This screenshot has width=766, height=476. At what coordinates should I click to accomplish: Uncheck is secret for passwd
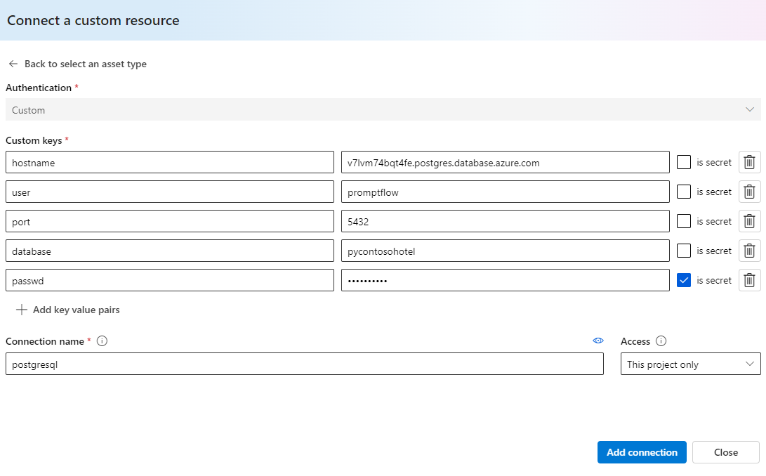pyautogui.click(x=683, y=281)
